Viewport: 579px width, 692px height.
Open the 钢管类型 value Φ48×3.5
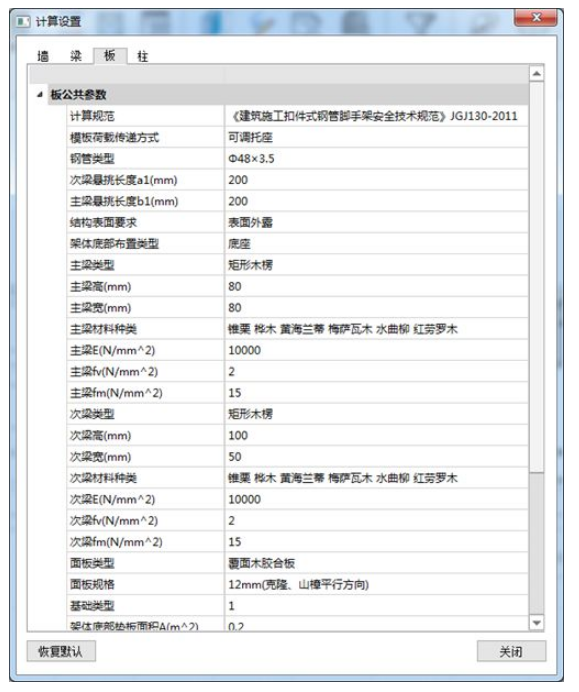point(376,158)
